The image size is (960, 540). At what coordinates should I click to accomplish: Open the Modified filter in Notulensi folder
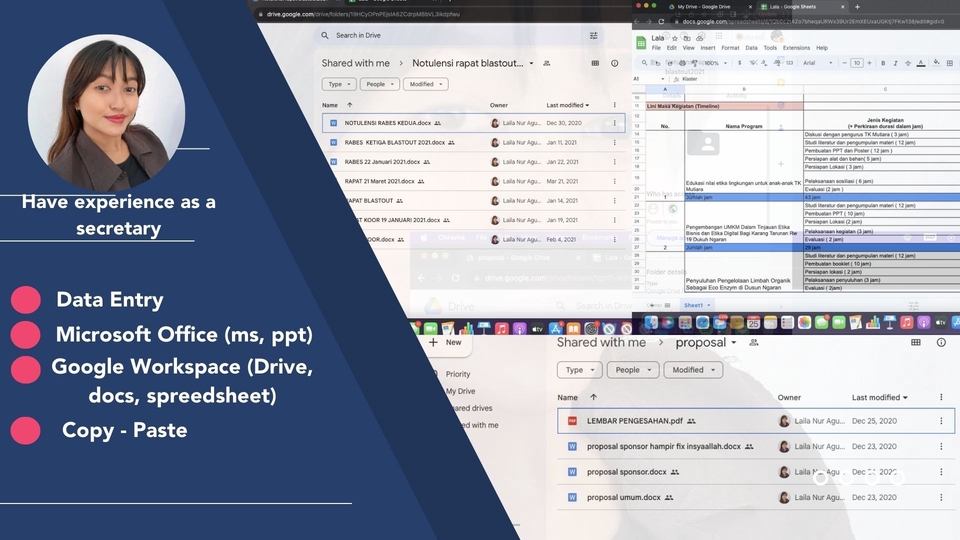click(x=426, y=84)
